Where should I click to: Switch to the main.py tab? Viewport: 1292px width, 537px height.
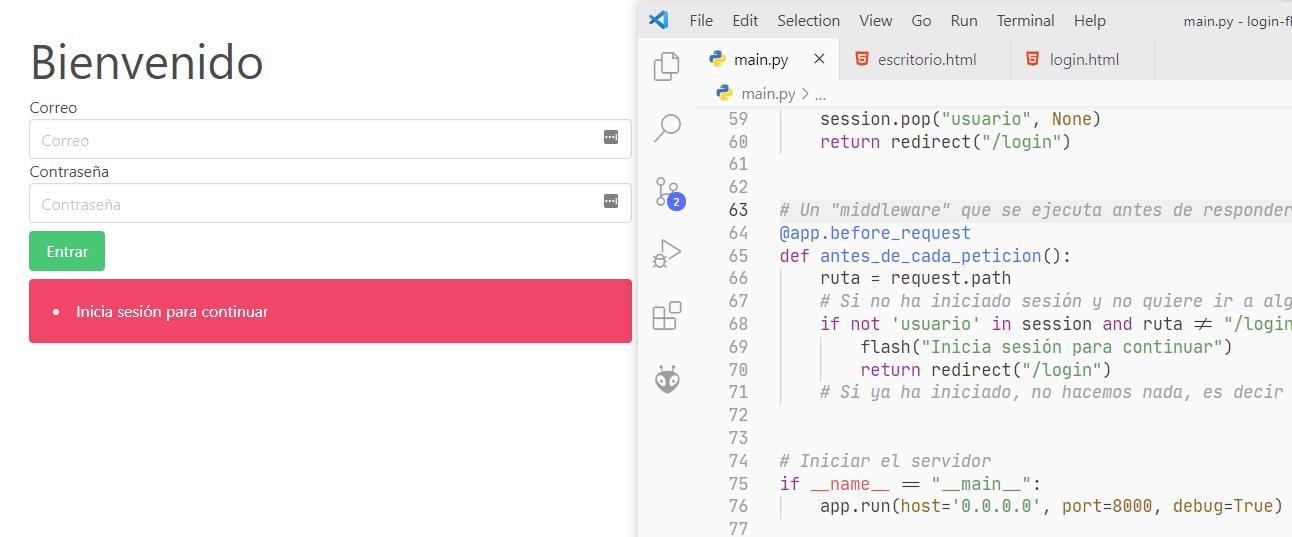tap(768, 59)
